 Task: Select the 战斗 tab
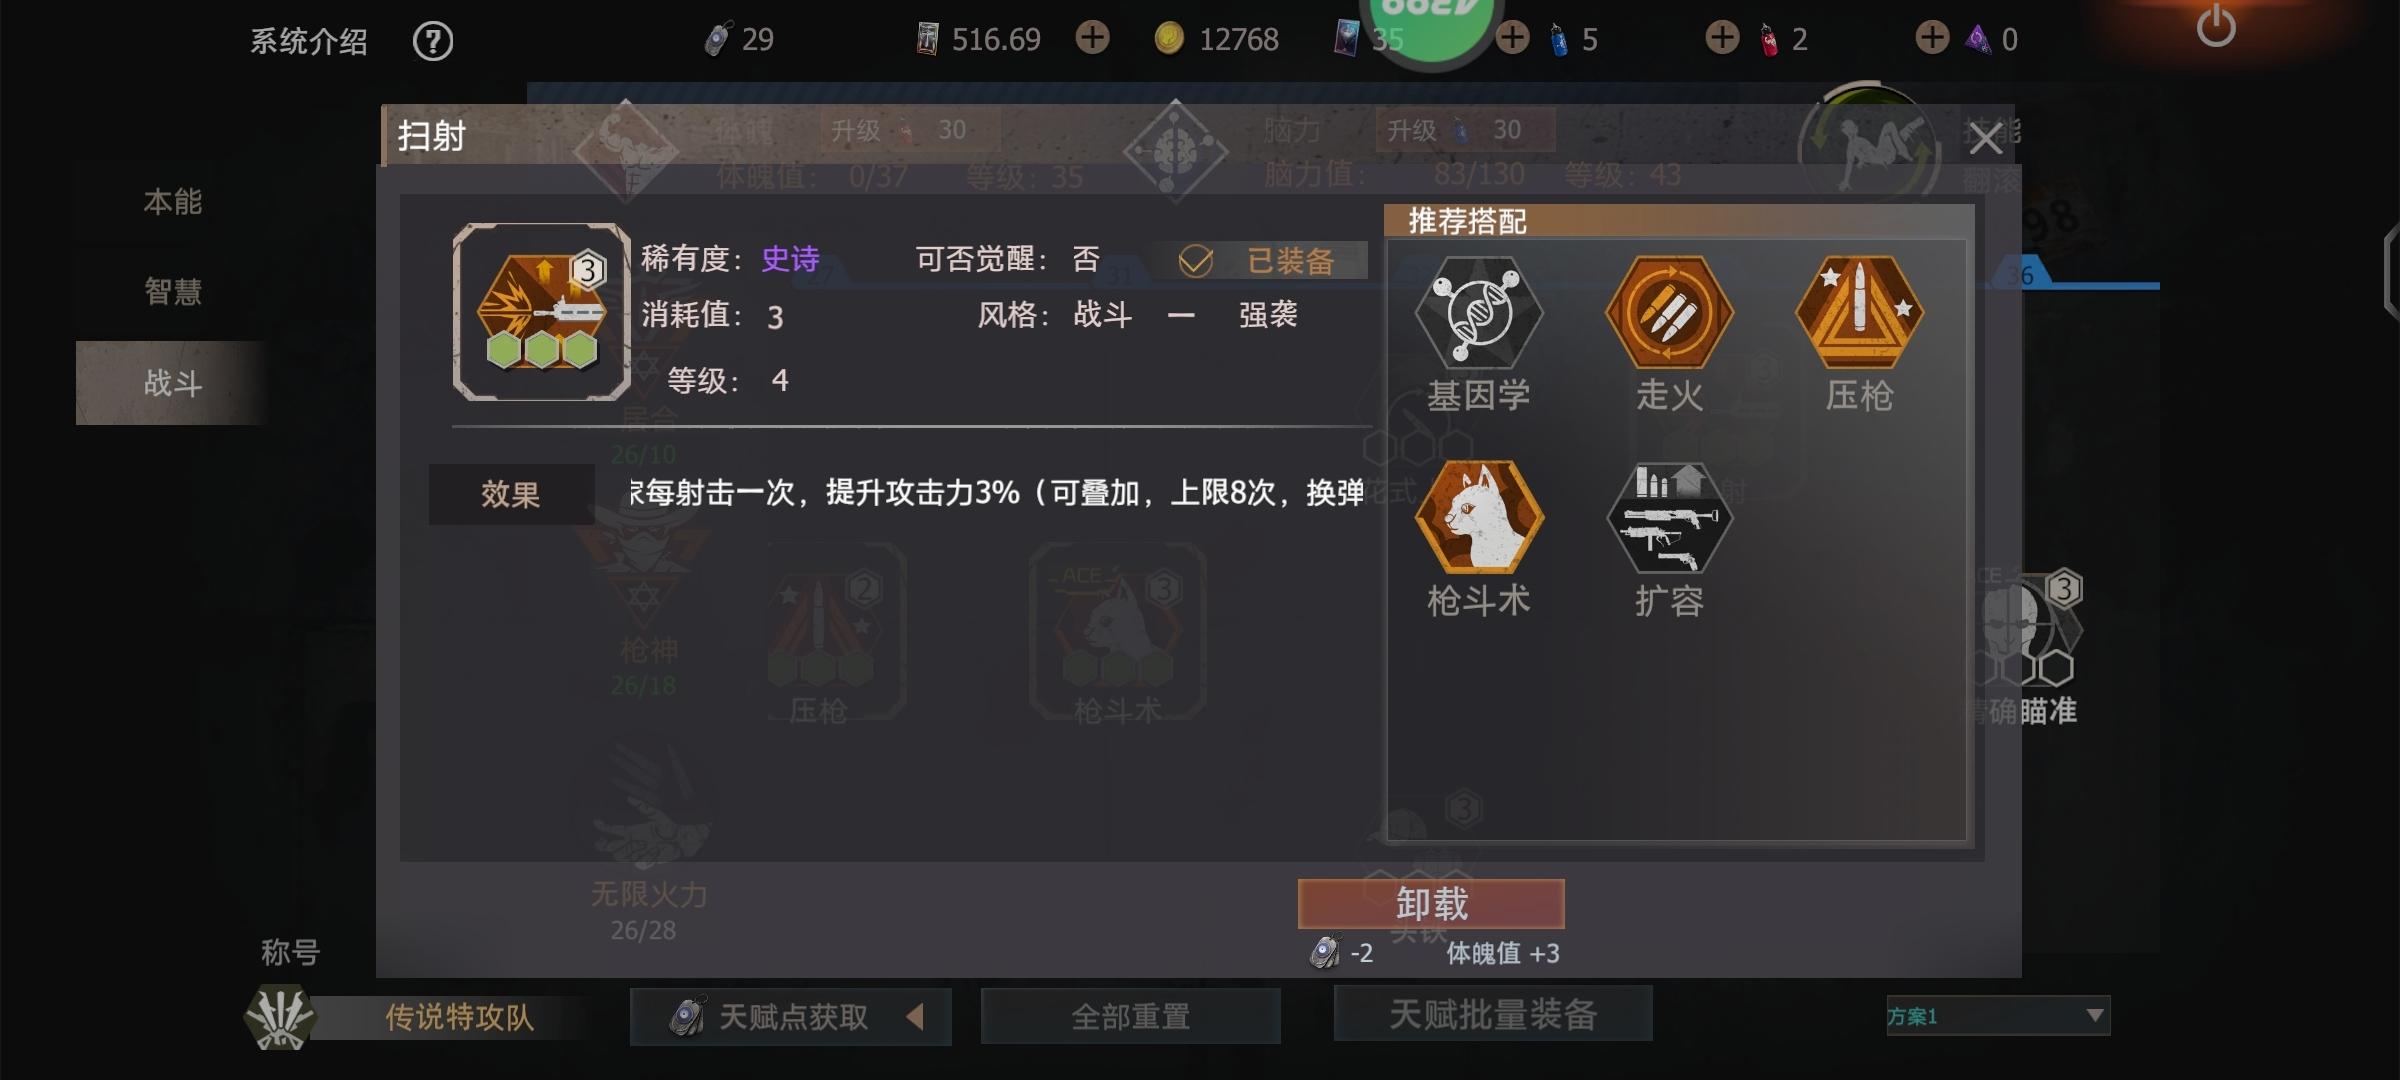pos(172,383)
